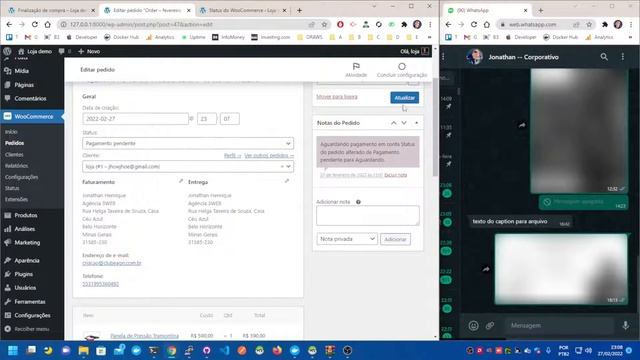Open the Status dropdown Pagamento pendente
This screenshot has height=360, width=640.
click(x=188, y=143)
